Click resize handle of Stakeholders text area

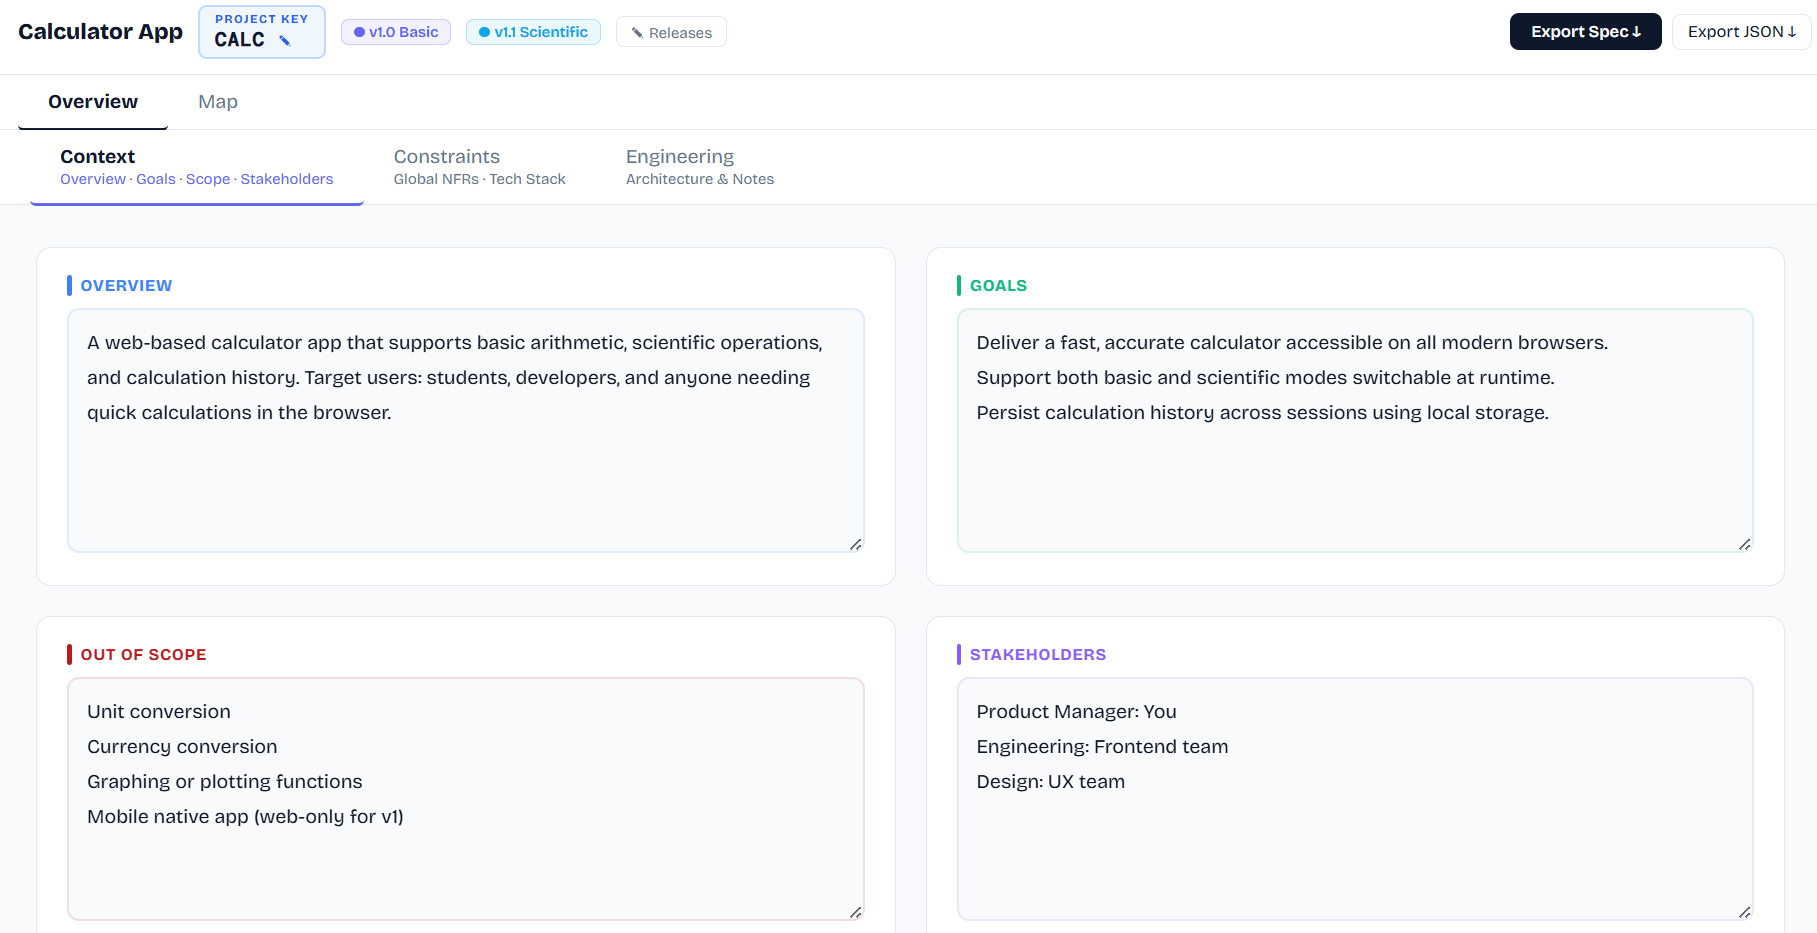point(1745,912)
